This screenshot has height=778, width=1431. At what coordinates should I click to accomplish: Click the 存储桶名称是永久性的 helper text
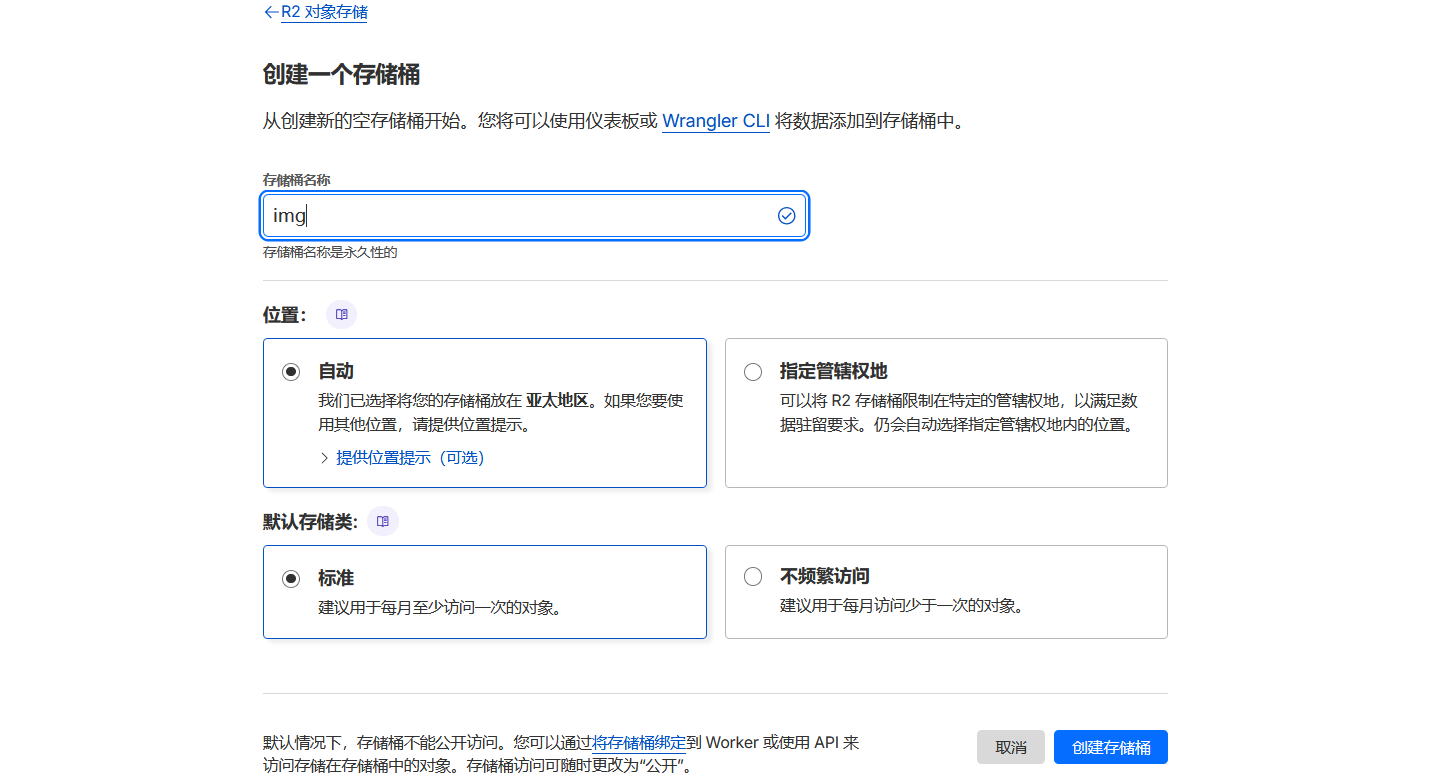coord(328,252)
